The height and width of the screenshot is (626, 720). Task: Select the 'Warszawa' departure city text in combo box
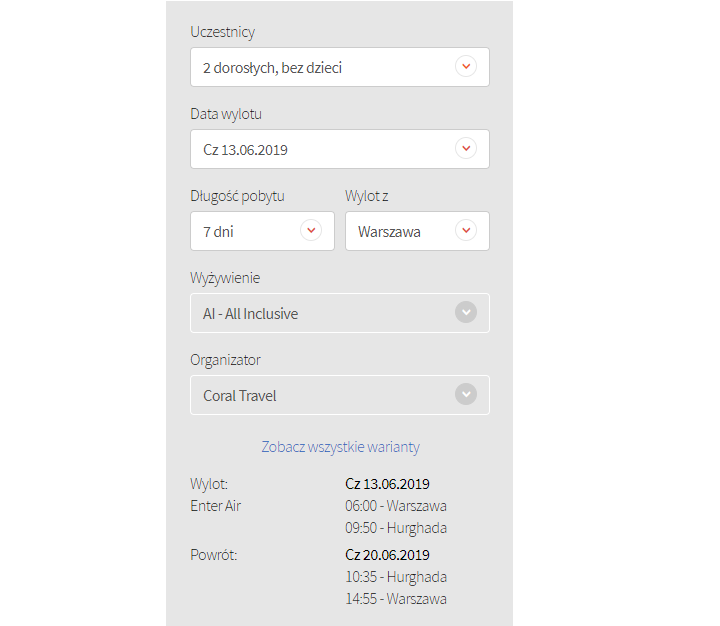(x=389, y=232)
